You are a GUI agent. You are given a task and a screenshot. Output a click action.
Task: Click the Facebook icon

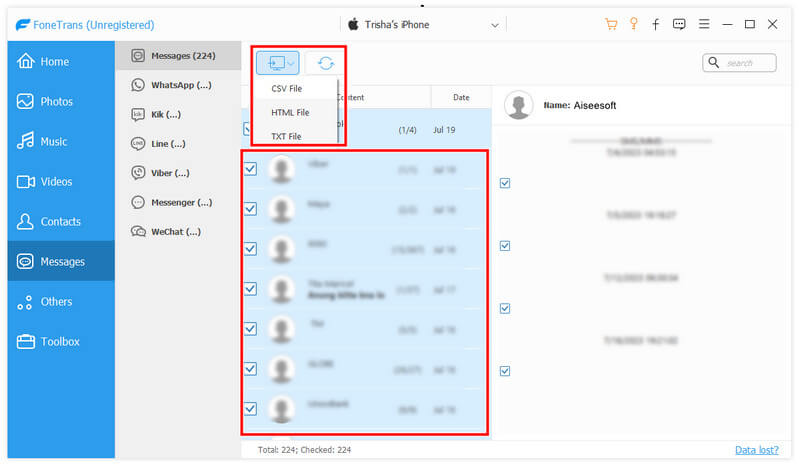coord(656,24)
